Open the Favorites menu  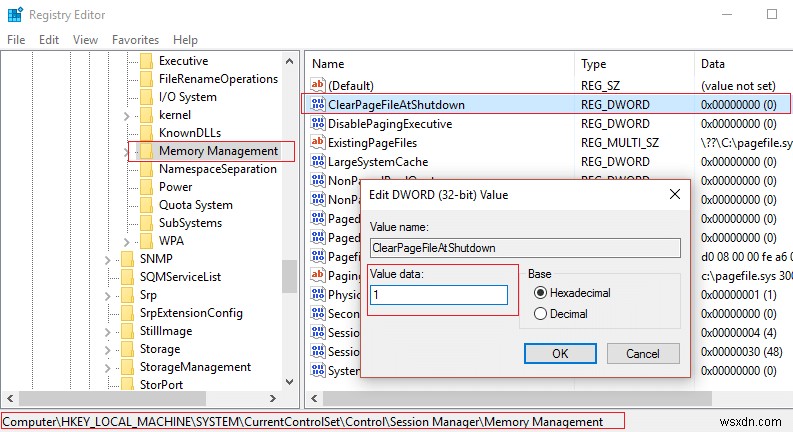(x=136, y=39)
